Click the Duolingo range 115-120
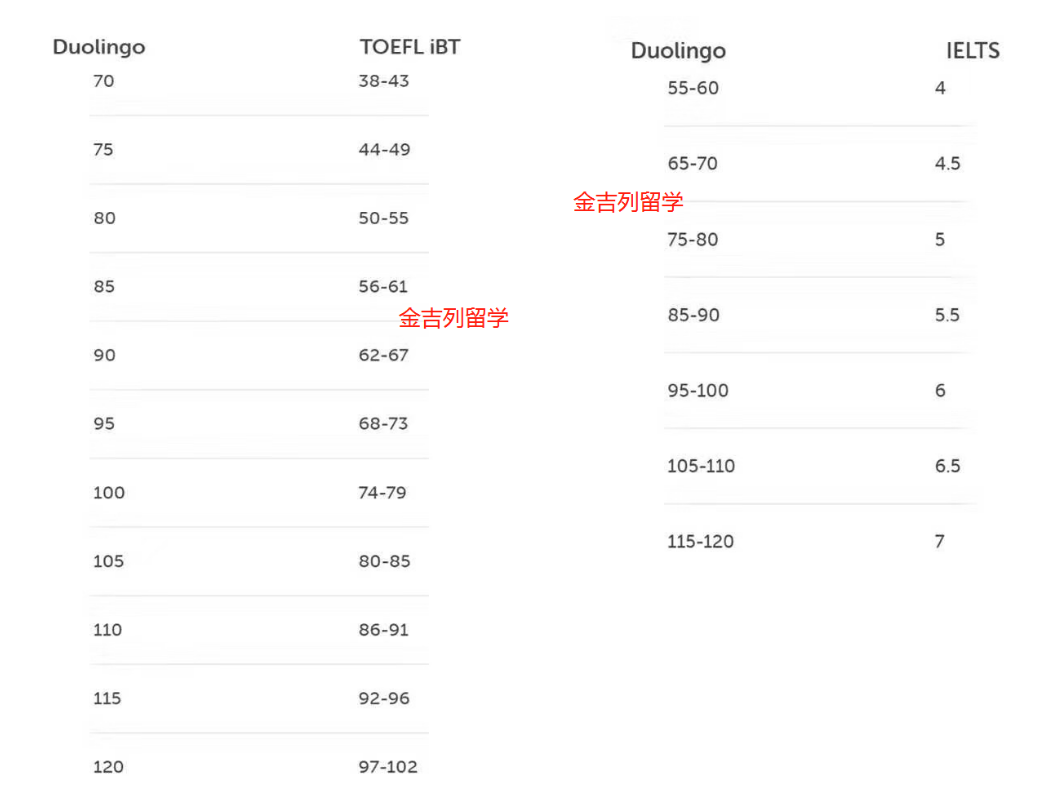 pos(700,542)
